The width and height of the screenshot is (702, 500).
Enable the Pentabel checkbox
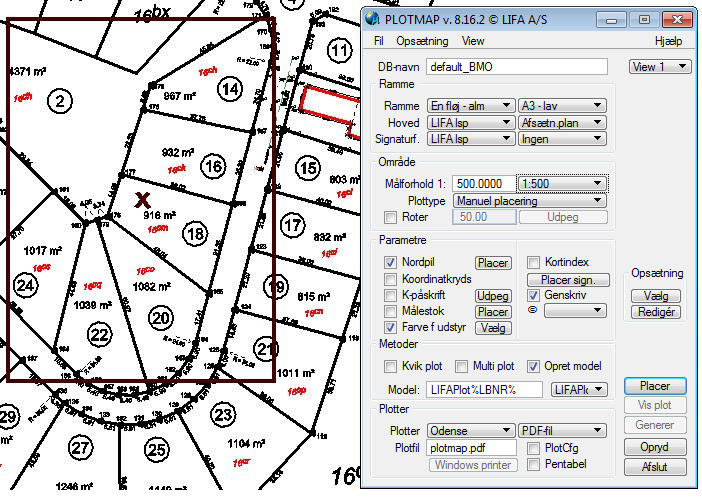pos(533,465)
